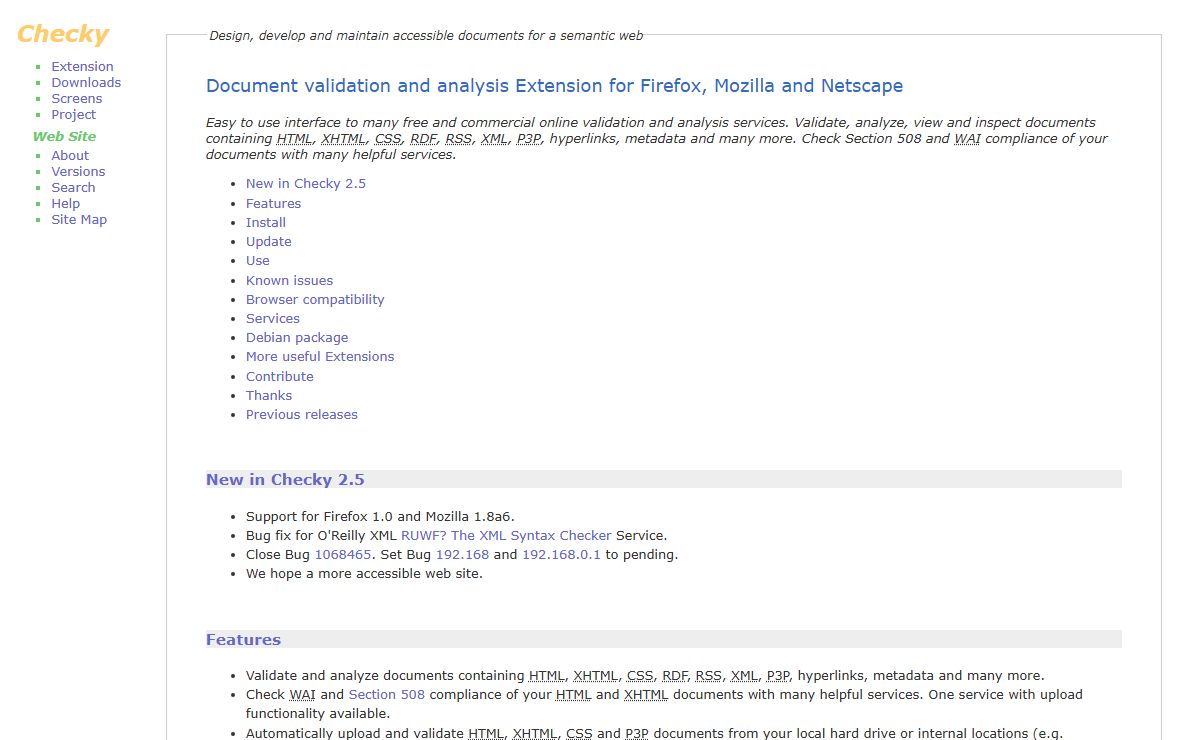The height and width of the screenshot is (740, 1200).
Task: Open the Debian package link
Action: click(297, 338)
